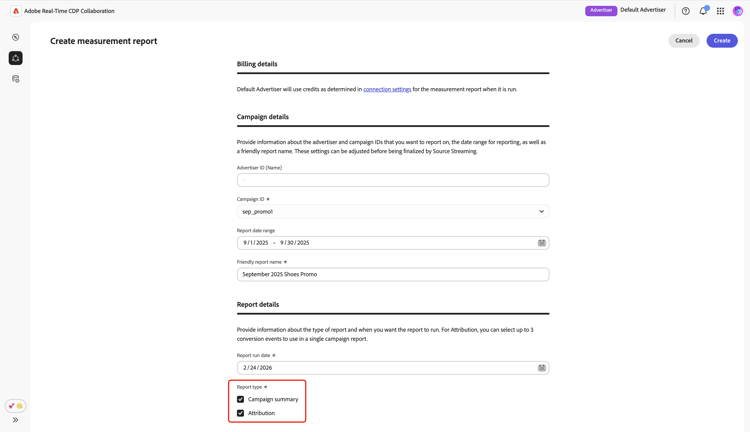Open the first sidebar navigation icon
Viewport: 750px width, 432px height.
coord(16,37)
